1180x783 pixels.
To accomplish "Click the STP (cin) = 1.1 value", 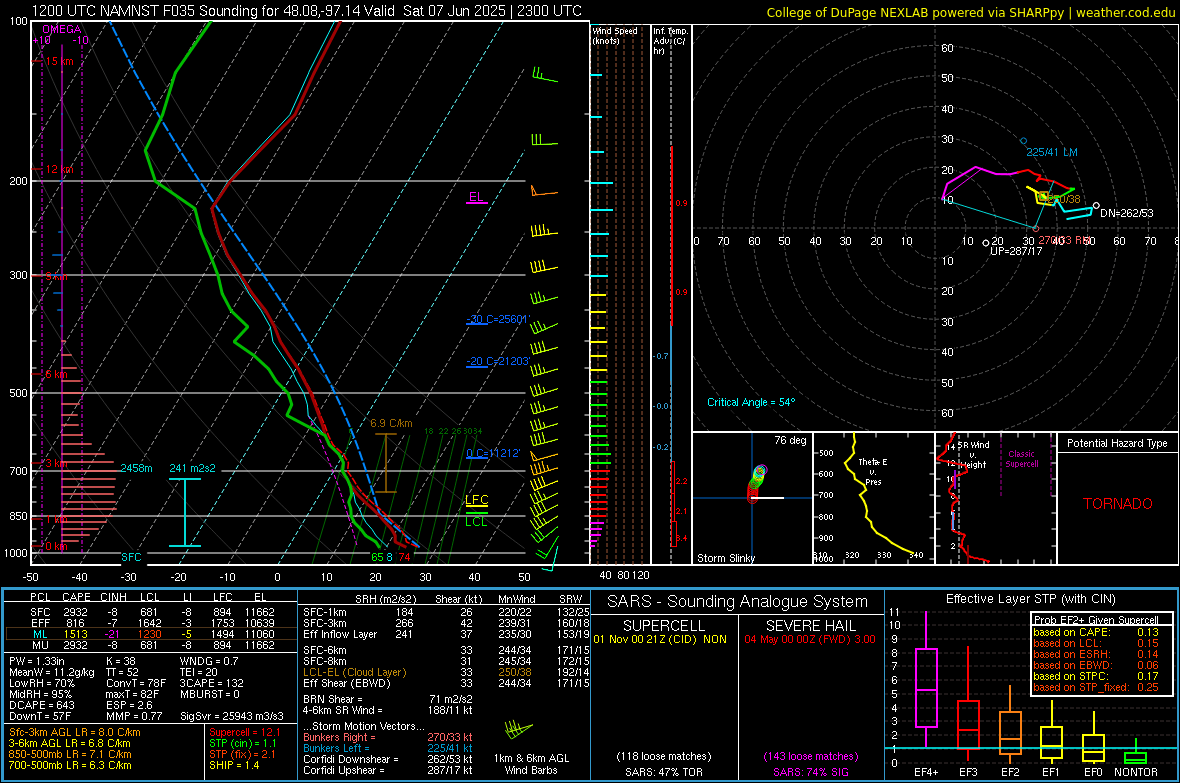I will [242, 743].
